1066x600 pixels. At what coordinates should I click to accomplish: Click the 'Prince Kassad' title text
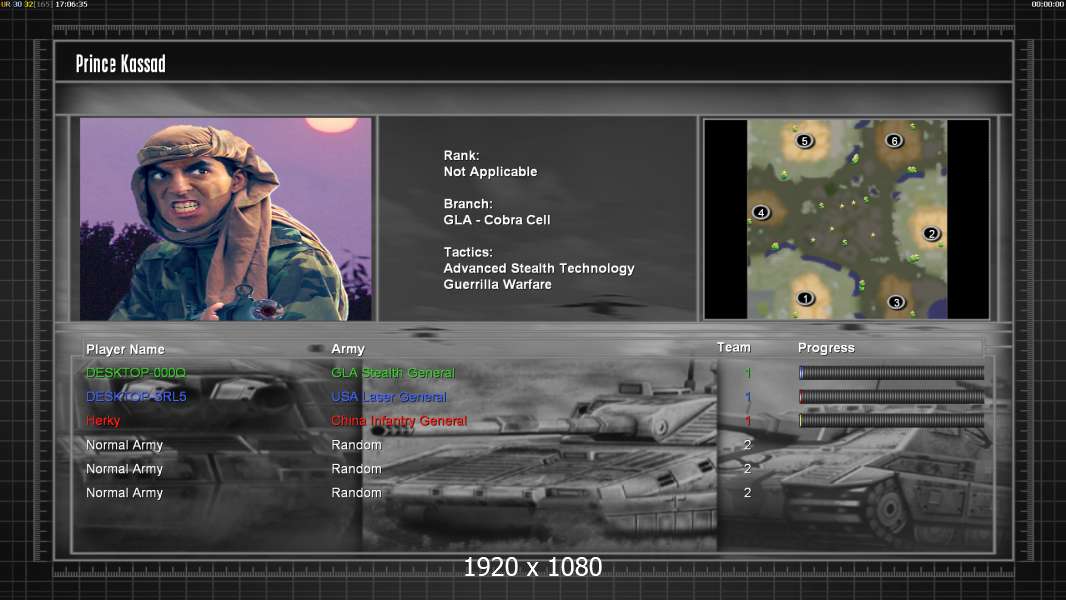tap(120, 64)
